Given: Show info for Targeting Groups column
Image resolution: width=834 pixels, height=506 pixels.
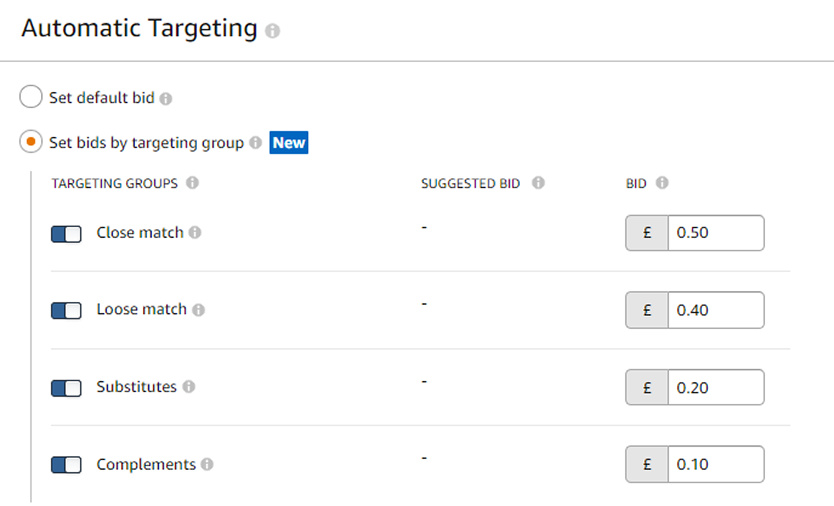Looking at the screenshot, I should coord(192,183).
